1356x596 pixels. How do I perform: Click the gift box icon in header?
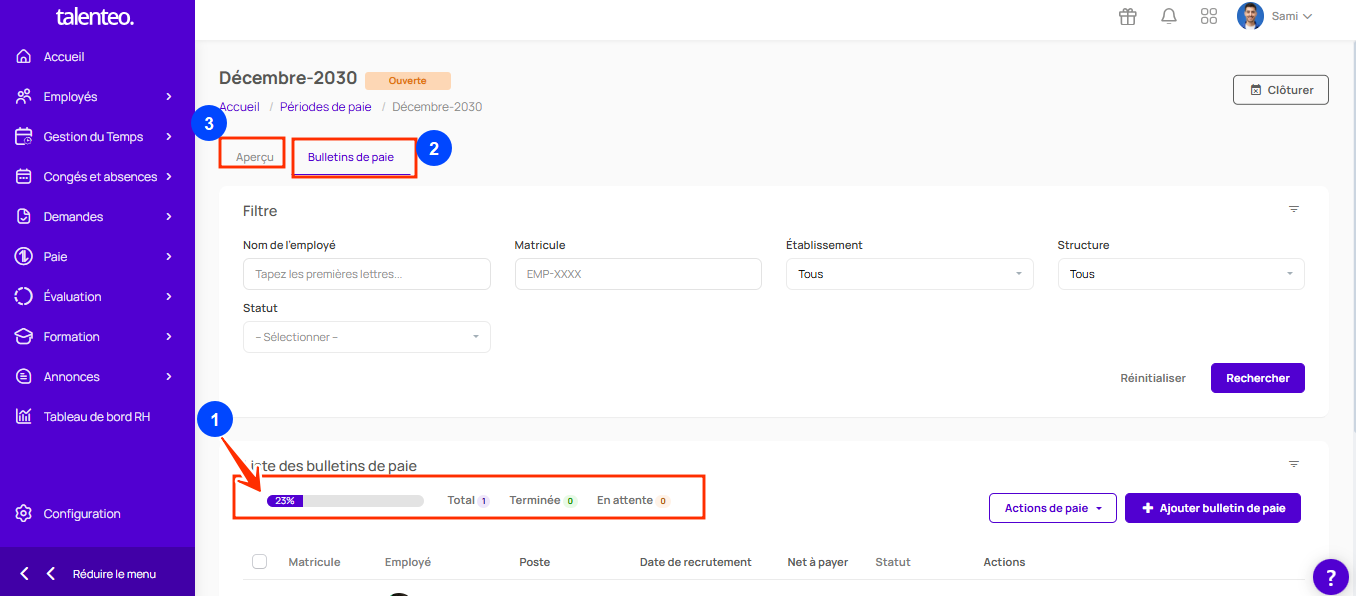[1128, 16]
